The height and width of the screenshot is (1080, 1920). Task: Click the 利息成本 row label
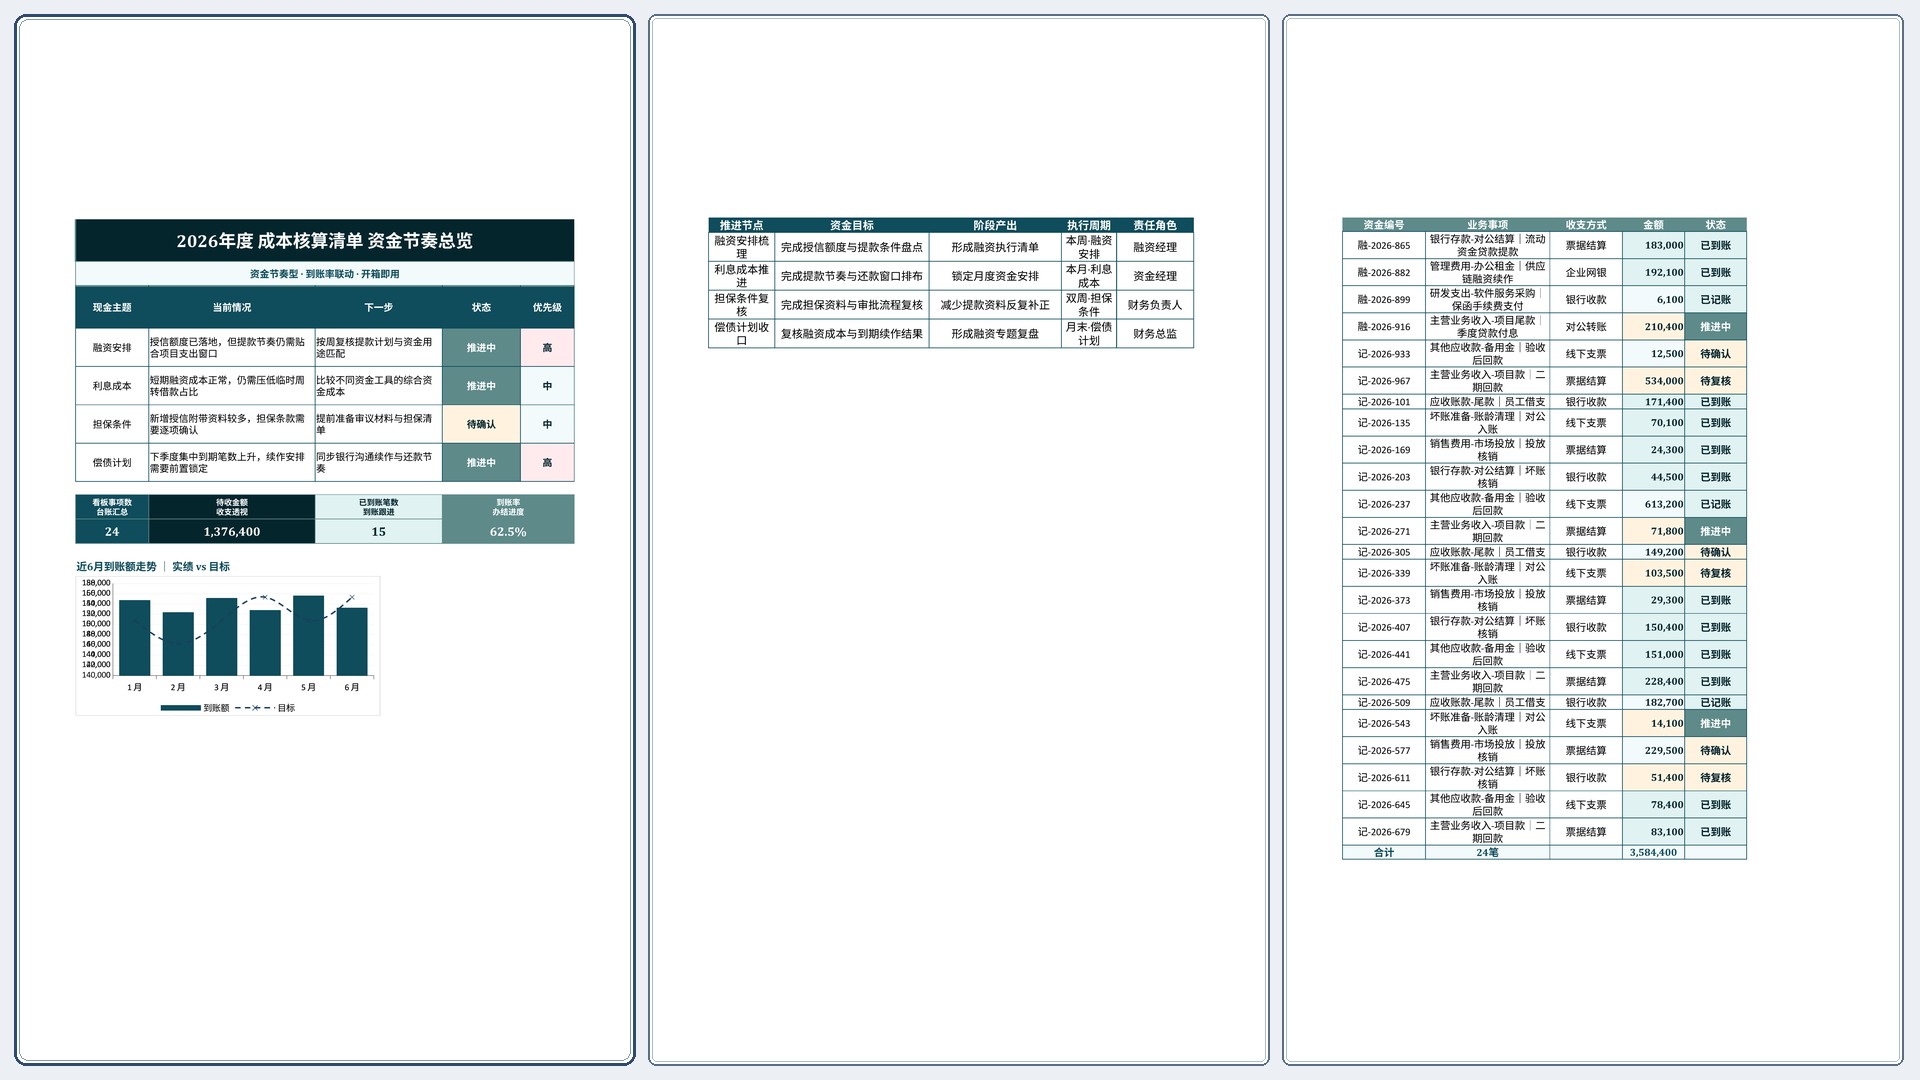tap(112, 386)
